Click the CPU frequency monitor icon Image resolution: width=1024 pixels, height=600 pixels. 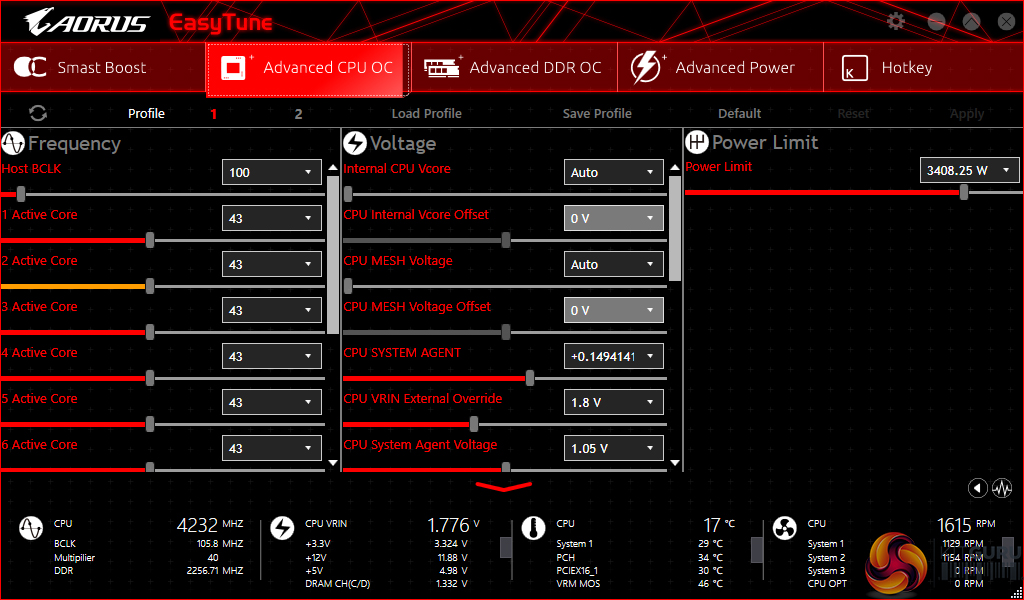[x=31, y=528]
